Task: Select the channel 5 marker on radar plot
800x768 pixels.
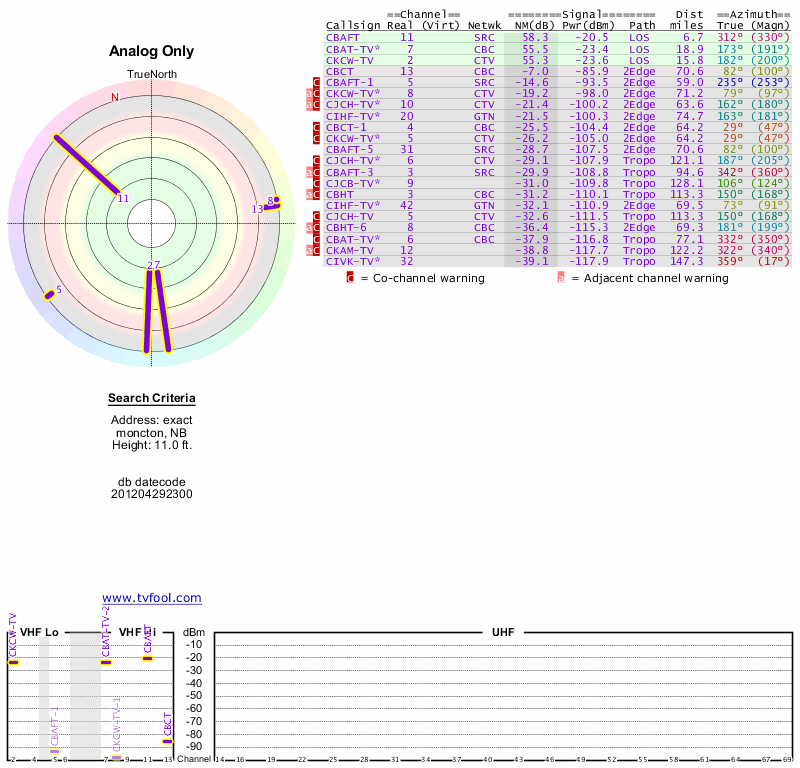Action: 49,293
